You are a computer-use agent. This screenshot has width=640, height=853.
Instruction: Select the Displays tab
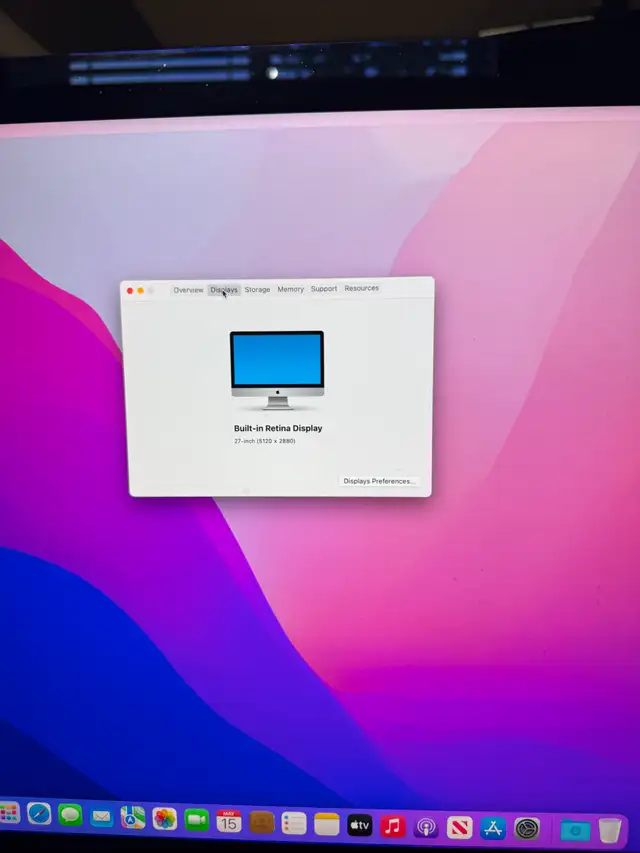point(224,290)
